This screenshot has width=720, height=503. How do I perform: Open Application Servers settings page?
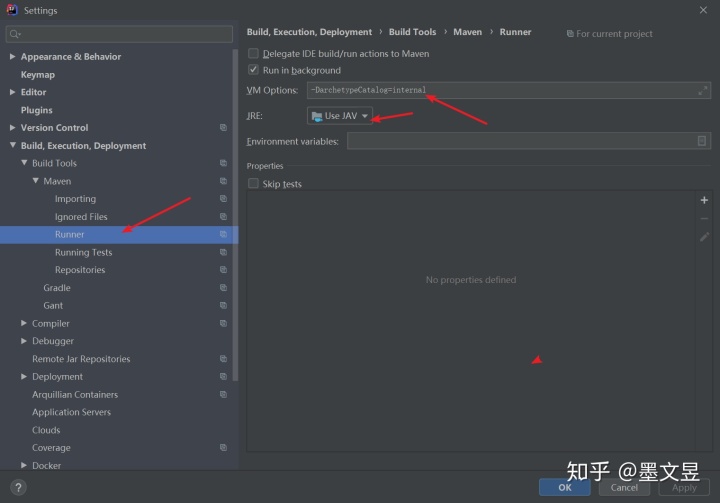point(71,412)
